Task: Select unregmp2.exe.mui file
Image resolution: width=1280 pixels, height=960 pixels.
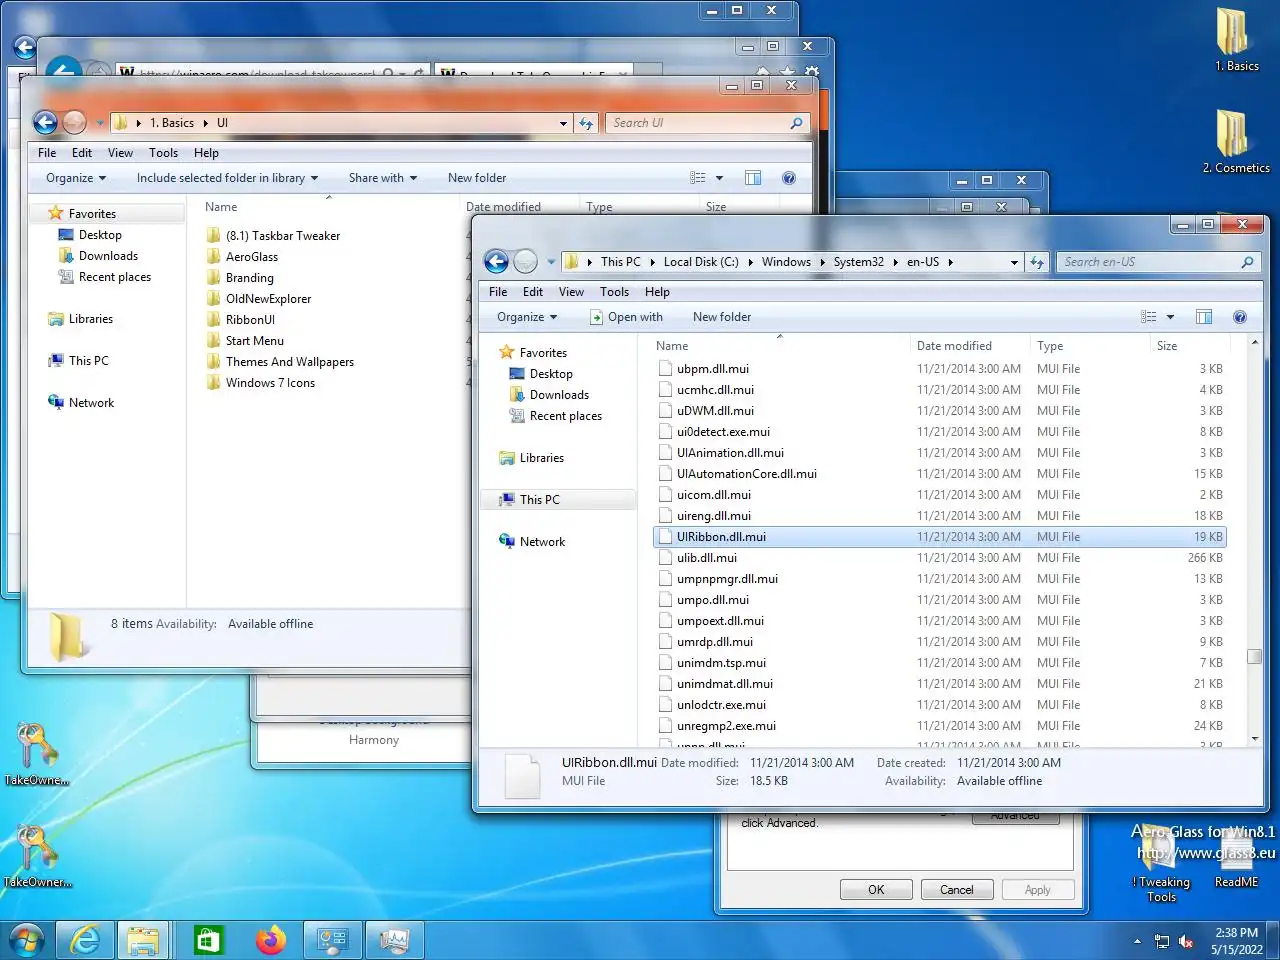Action: (x=726, y=726)
